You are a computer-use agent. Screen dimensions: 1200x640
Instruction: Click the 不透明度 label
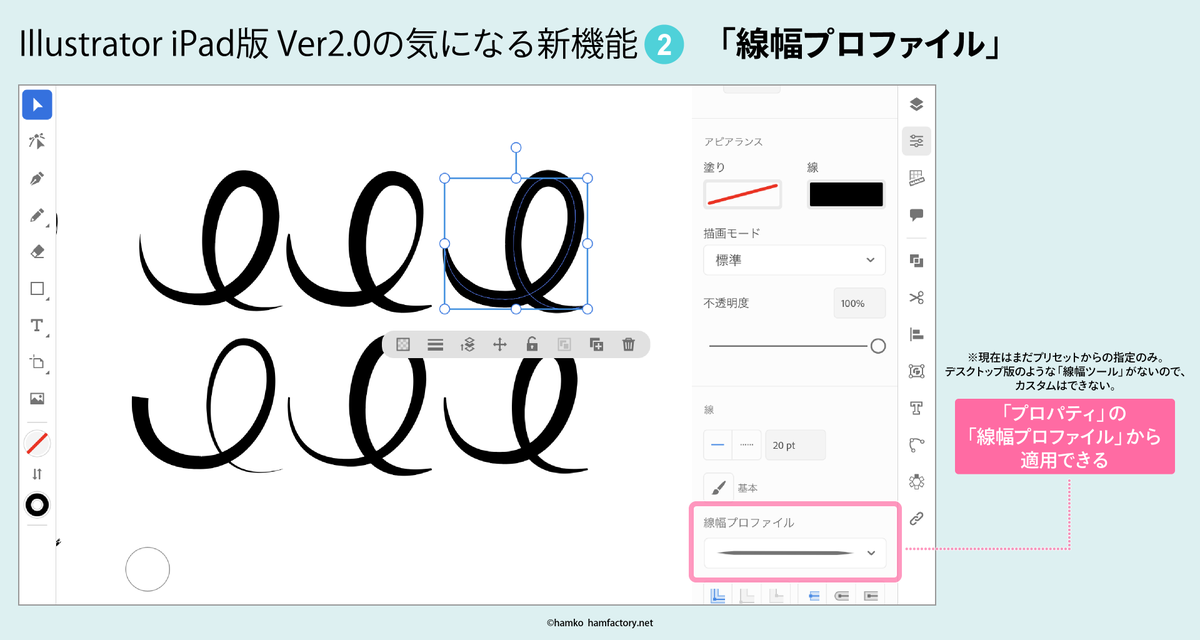point(727,302)
